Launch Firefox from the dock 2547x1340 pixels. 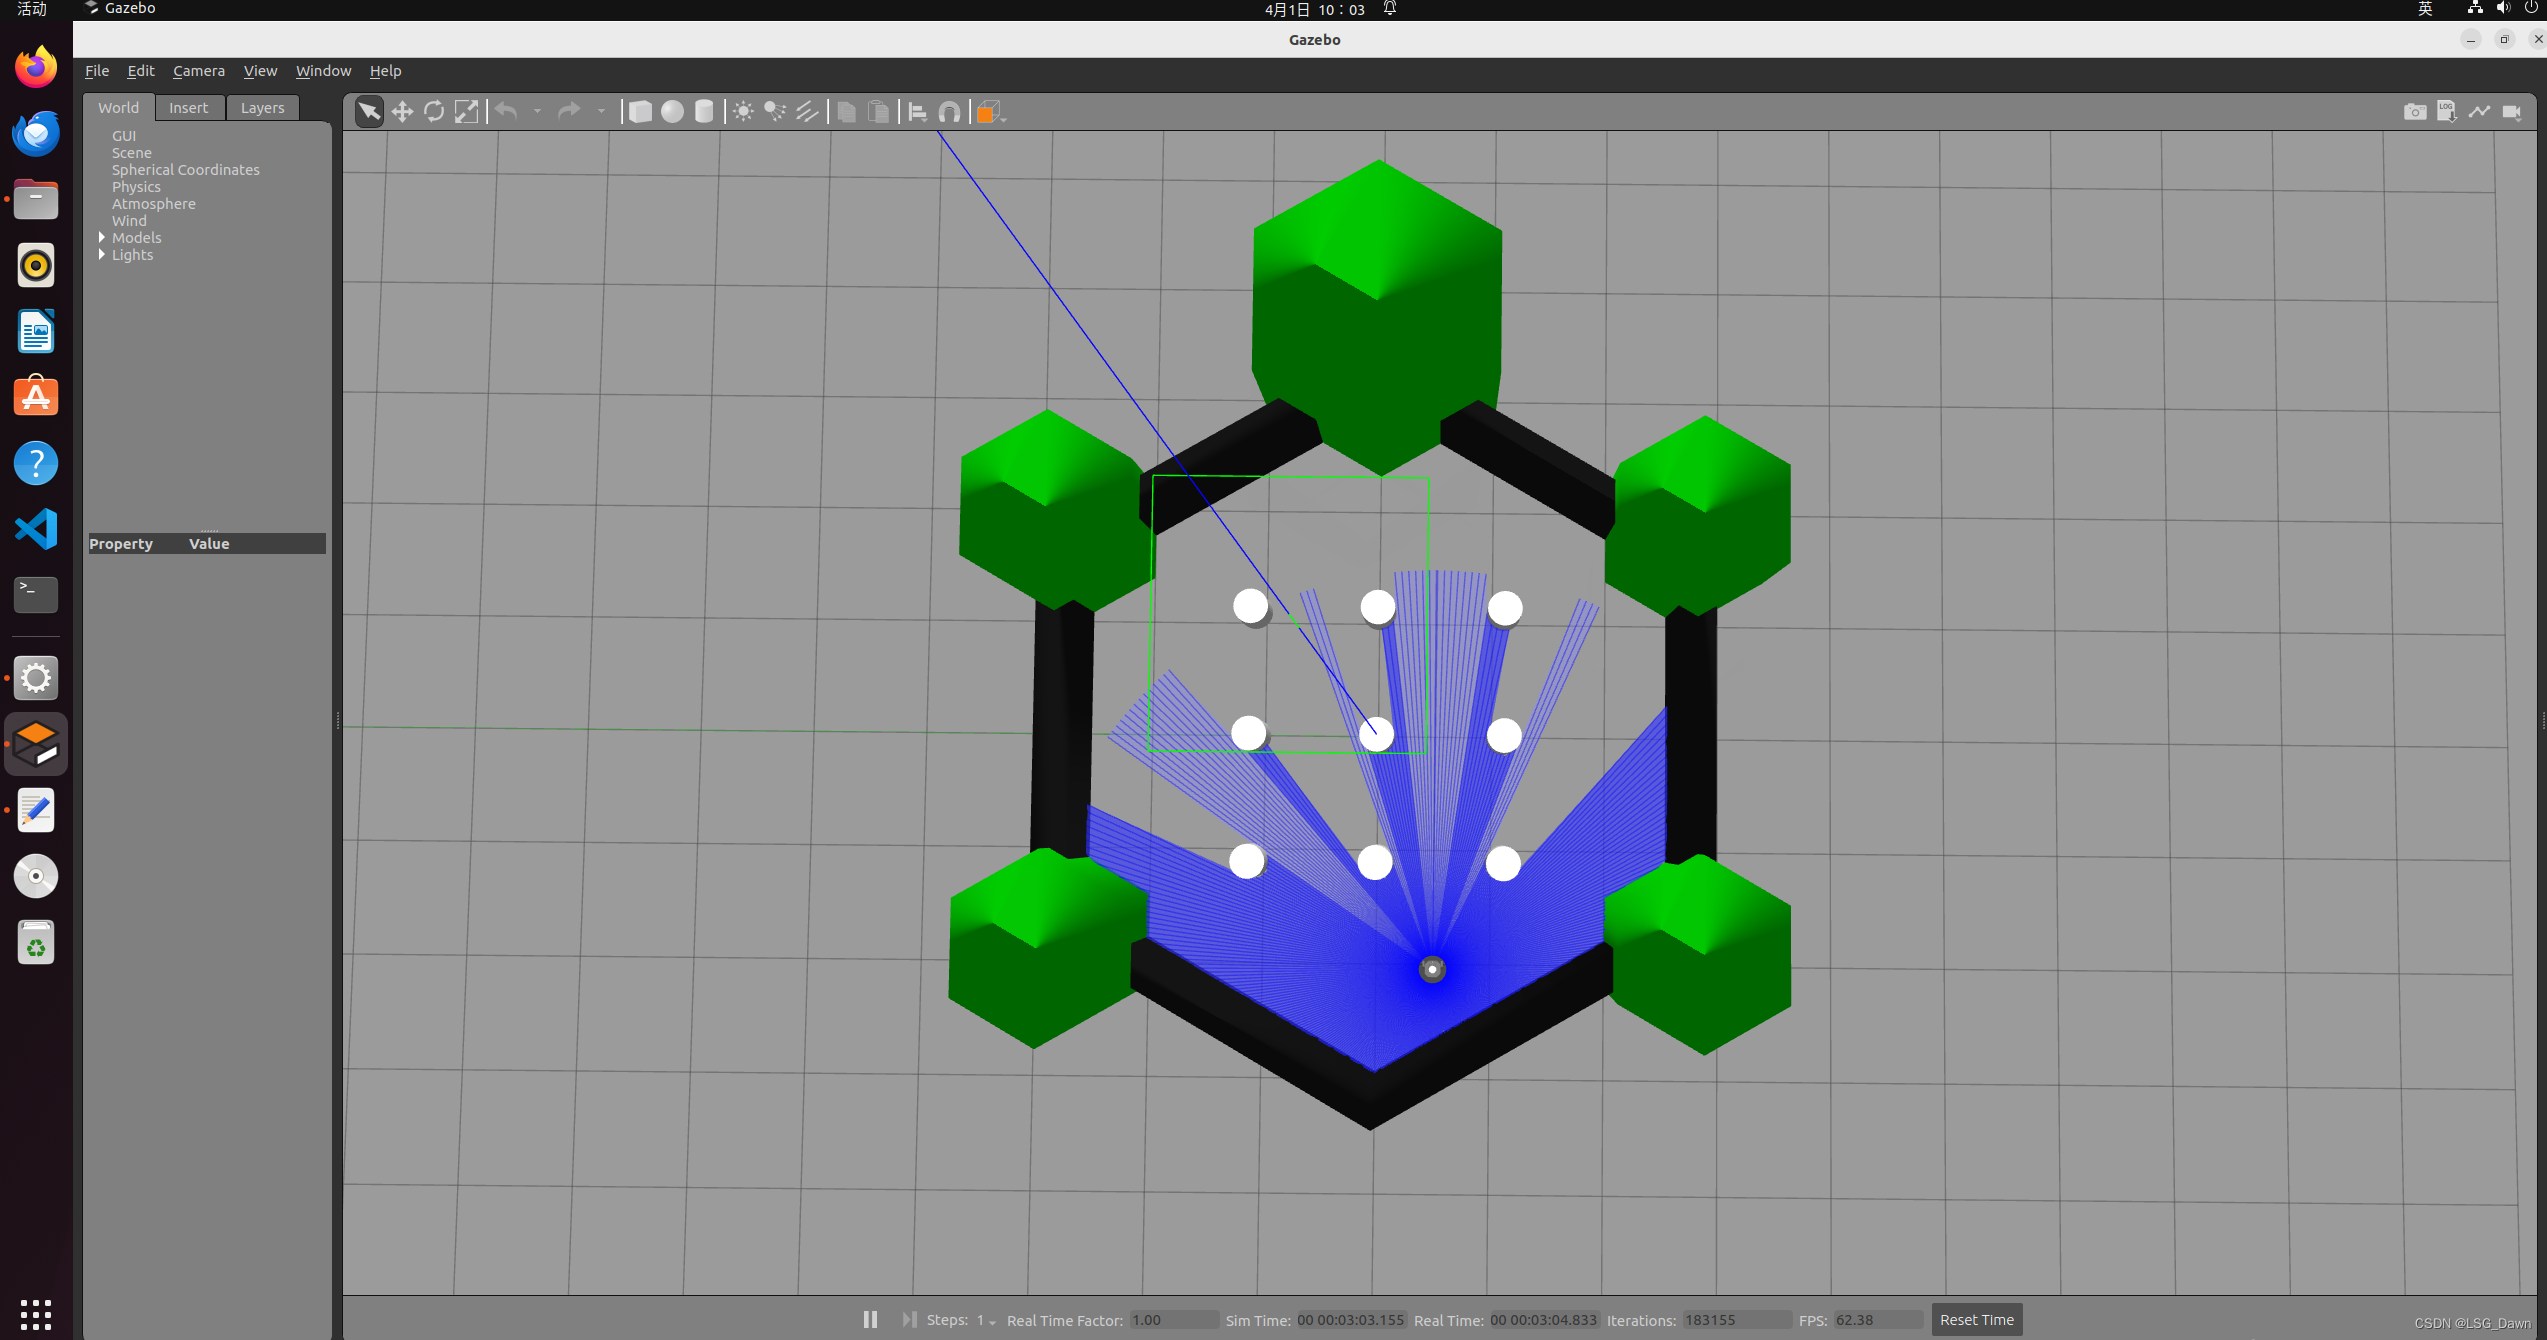click(x=35, y=66)
